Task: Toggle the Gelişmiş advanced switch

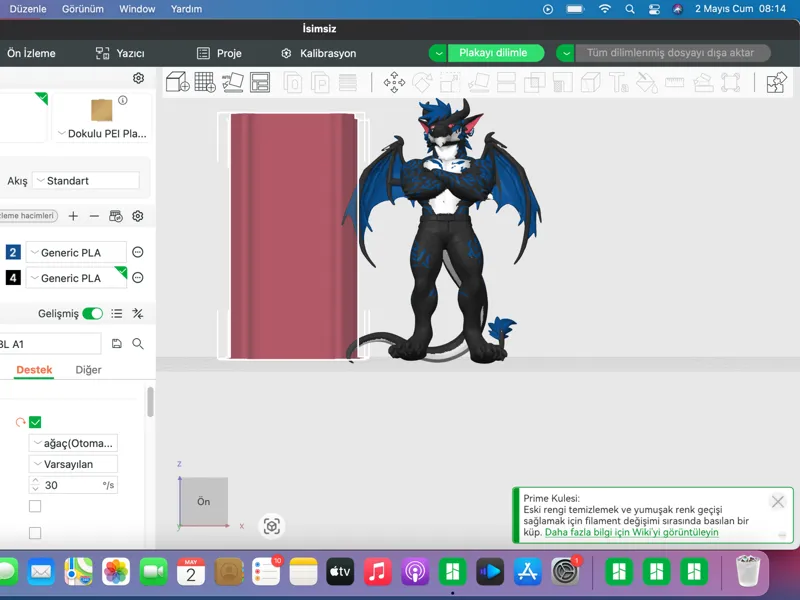Action: coord(92,313)
